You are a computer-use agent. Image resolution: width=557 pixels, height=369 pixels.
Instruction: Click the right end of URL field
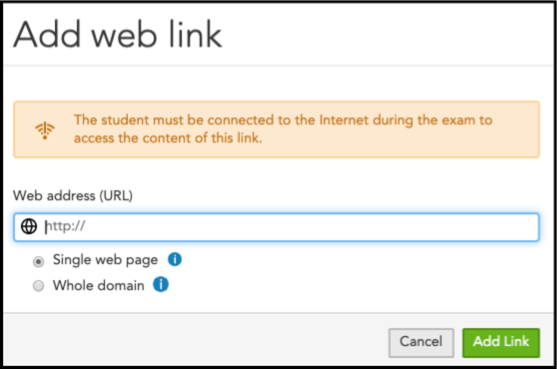click(x=526, y=227)
